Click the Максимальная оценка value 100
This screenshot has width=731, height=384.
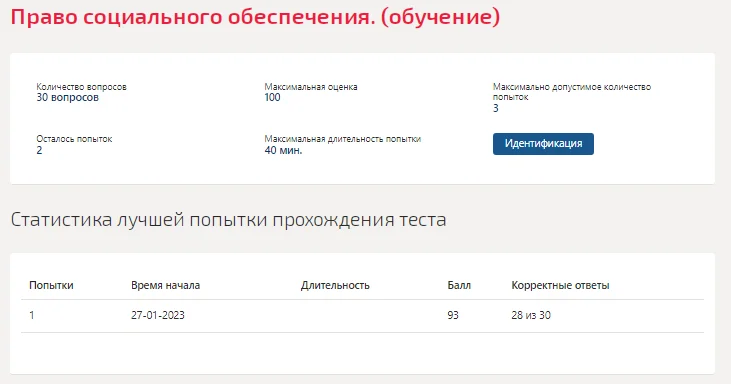tap(272, 97)
